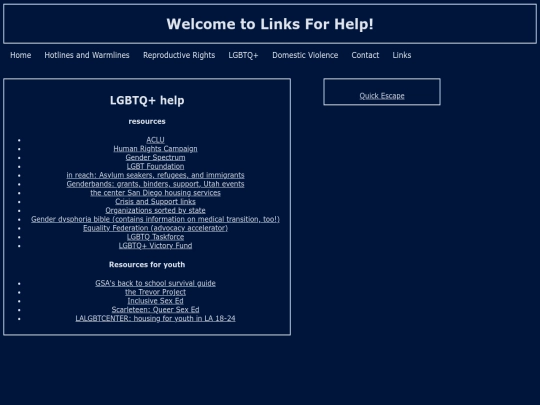540x405 pixels.
Task: Open the Reproductive Rights section
Action: 179,55
